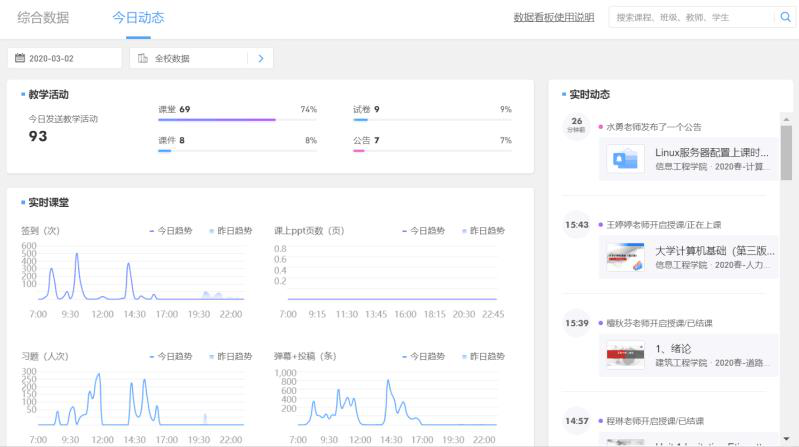Open the 2020-03-02 date picker
This screenshot has height=447, width=799.
(65, 58)
